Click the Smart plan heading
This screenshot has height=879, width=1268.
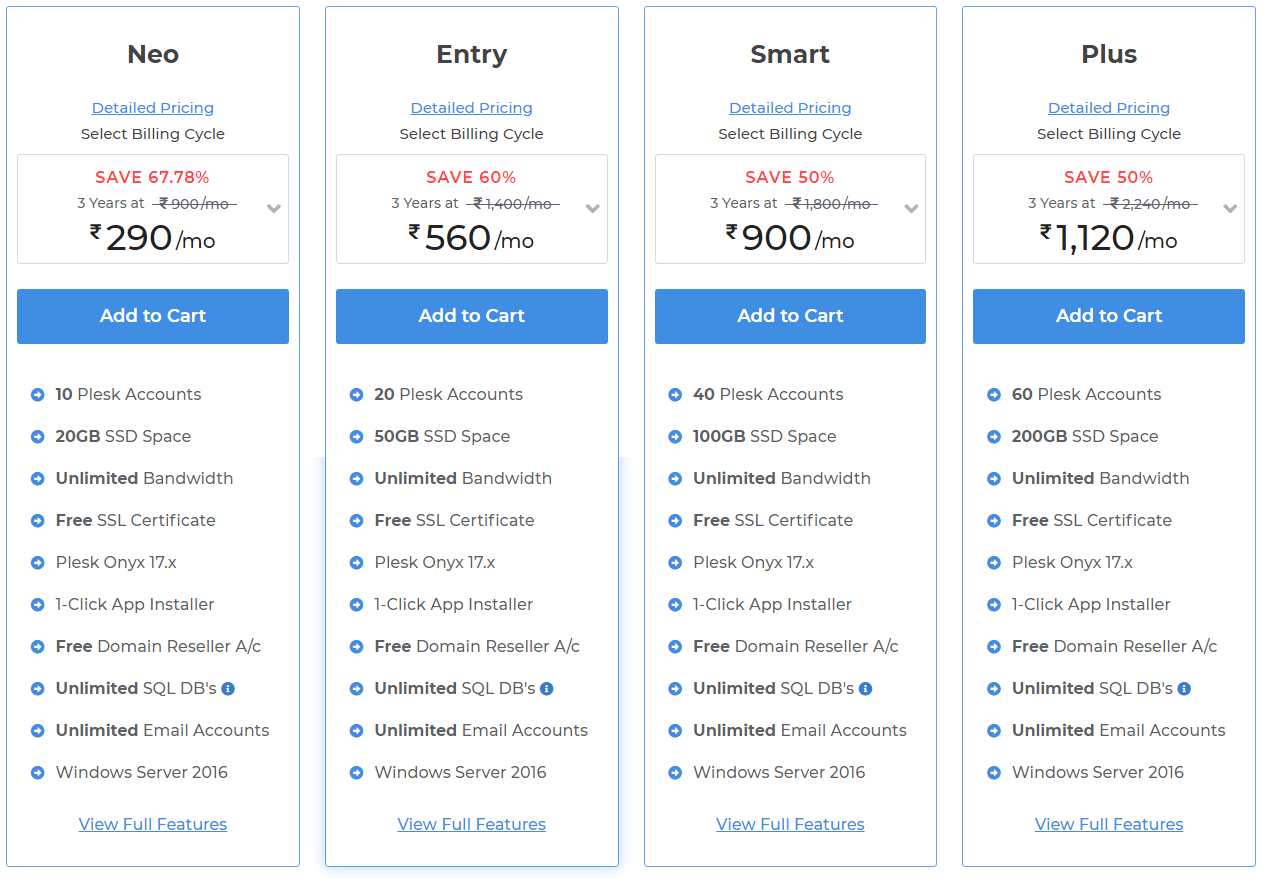click(790, 54)
